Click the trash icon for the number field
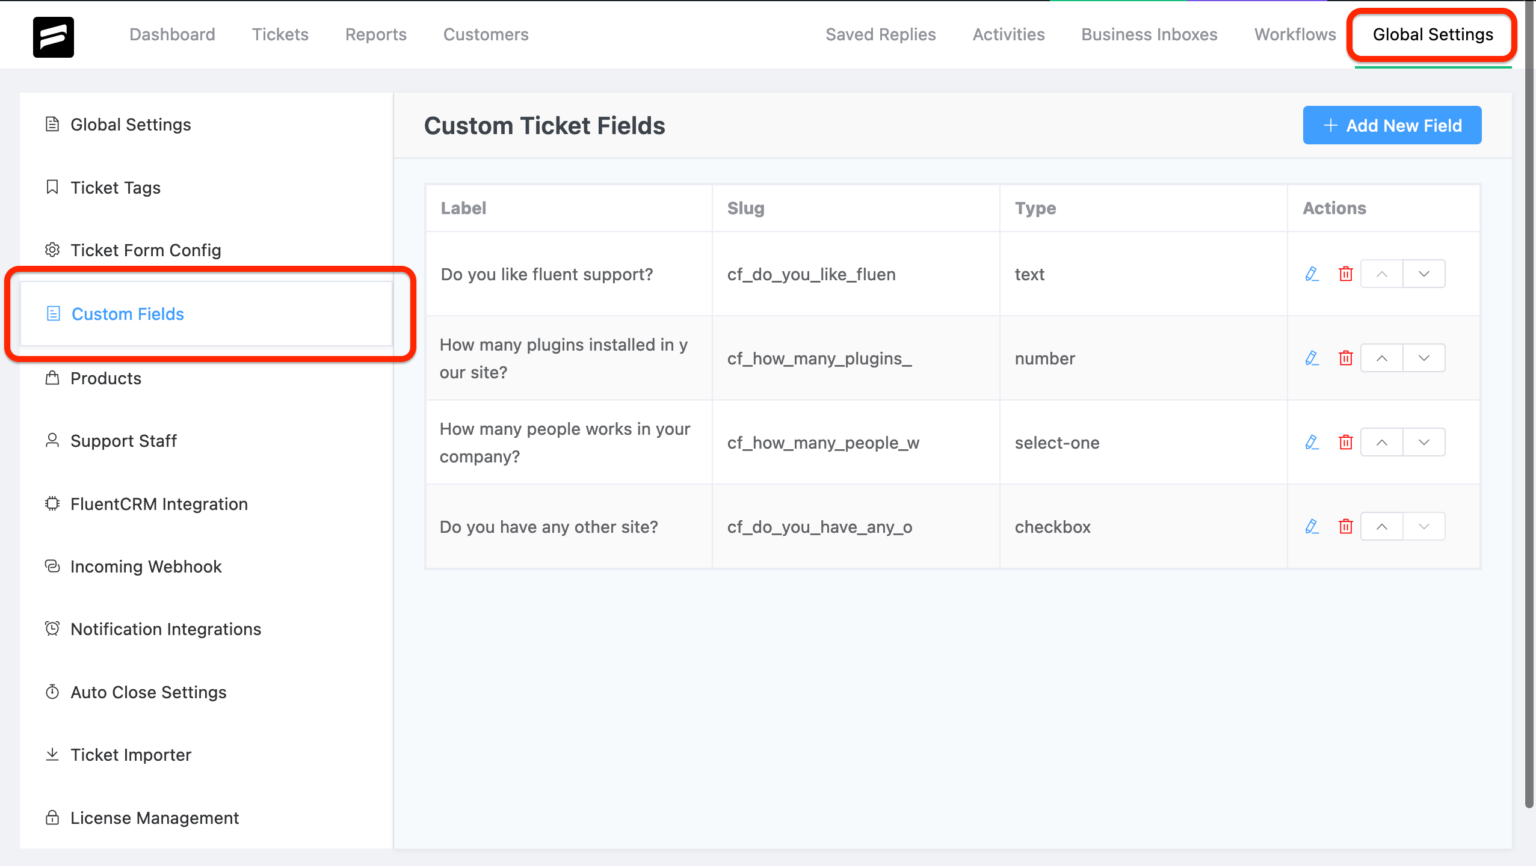Screen dimensions: 1536x866 1345,357
